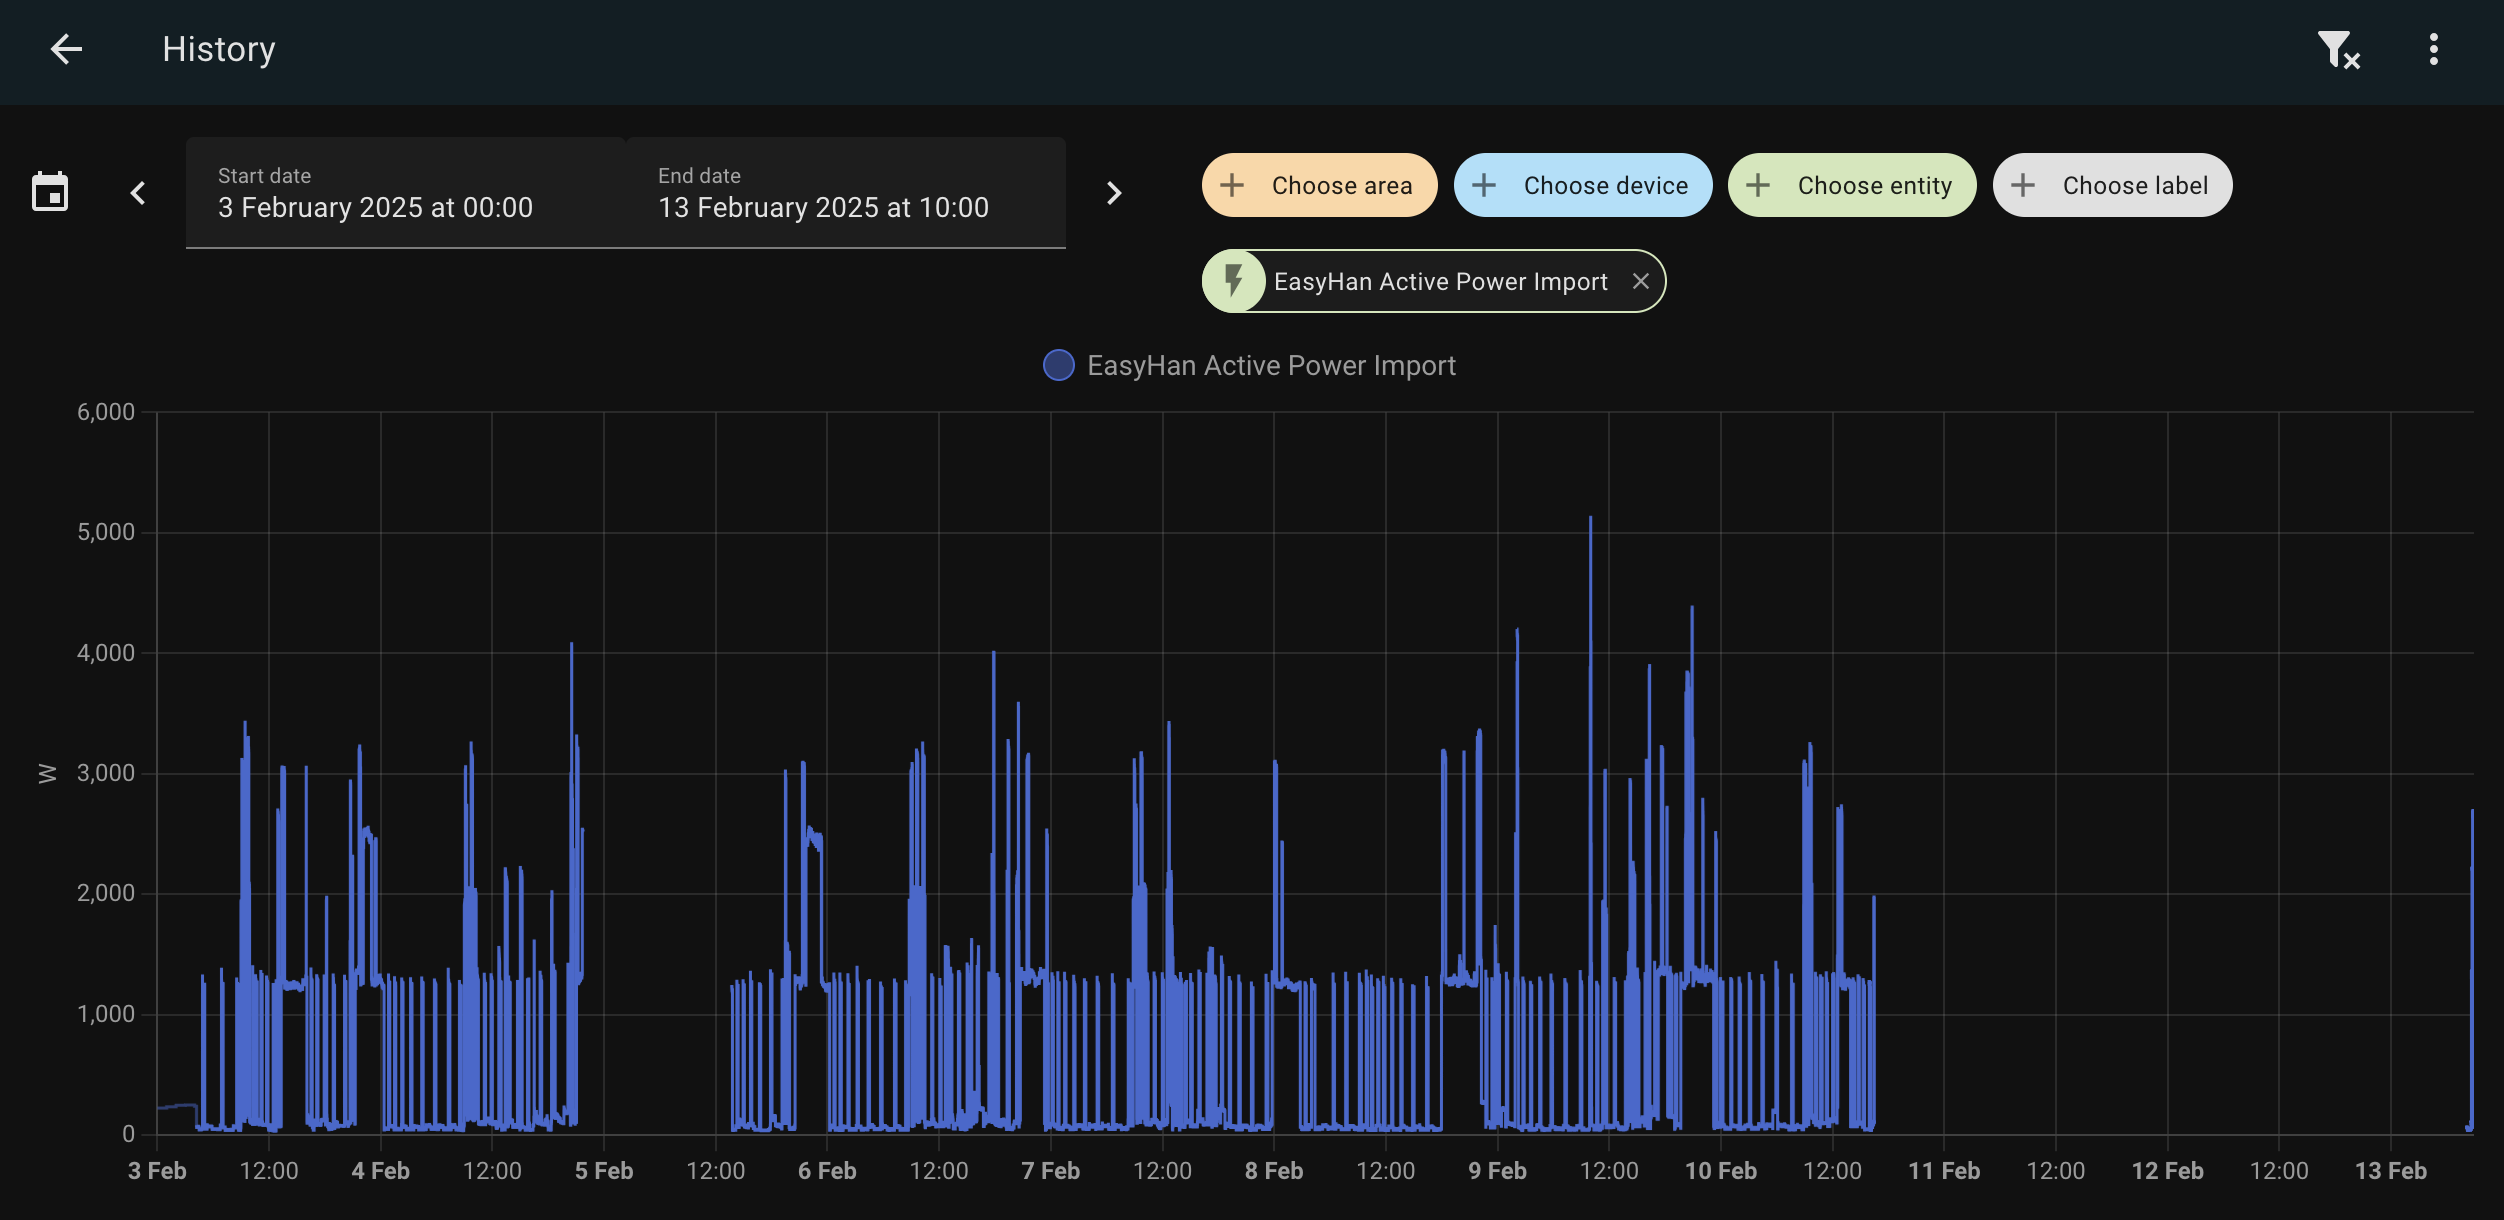2504x1220 pixels.
Task: Click the forward arrow navigation icon
Action: [1113, 192]
